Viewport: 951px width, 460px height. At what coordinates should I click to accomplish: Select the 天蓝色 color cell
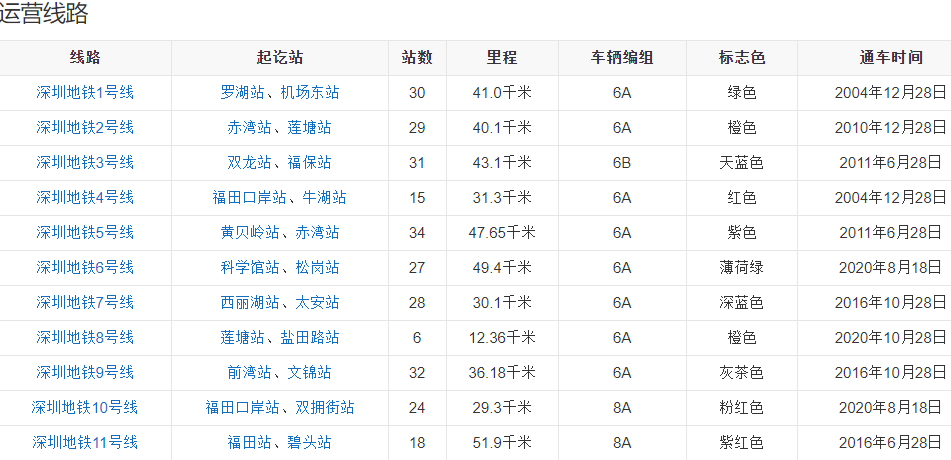tap(742, 163)
